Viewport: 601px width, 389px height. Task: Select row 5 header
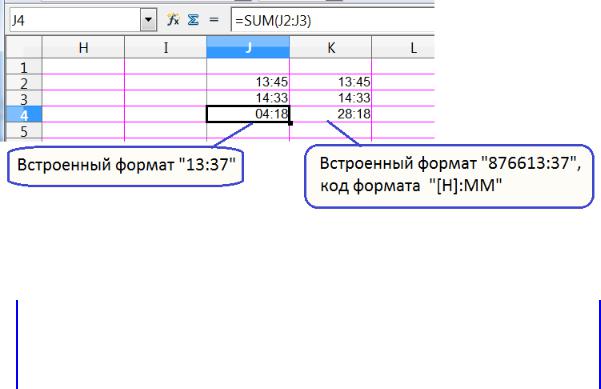tap(24, 131)
